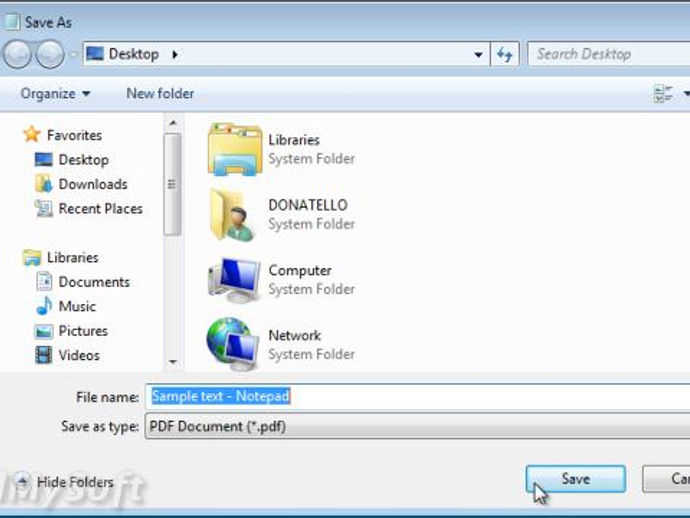Click the Recent Places icon
The width and height of the screenshot is (690, 518).
(x=44, y=208)
